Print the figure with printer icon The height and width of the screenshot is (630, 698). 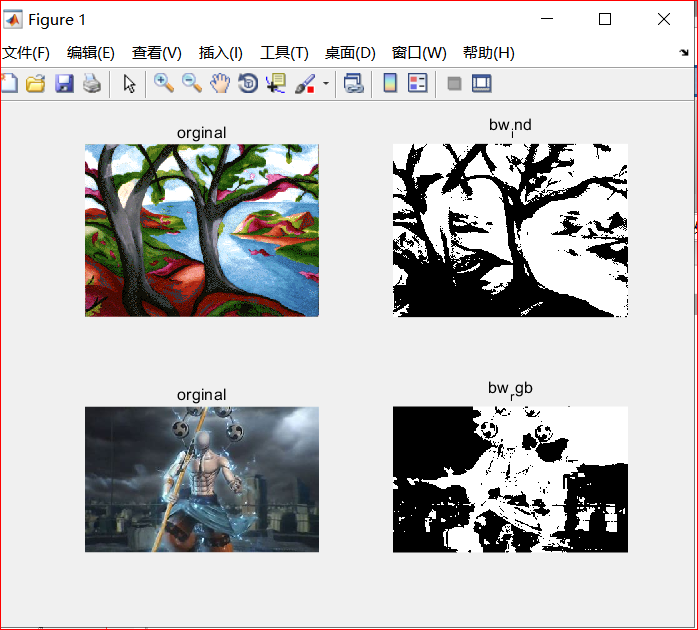pyautogui.click(x=92, y=83)
